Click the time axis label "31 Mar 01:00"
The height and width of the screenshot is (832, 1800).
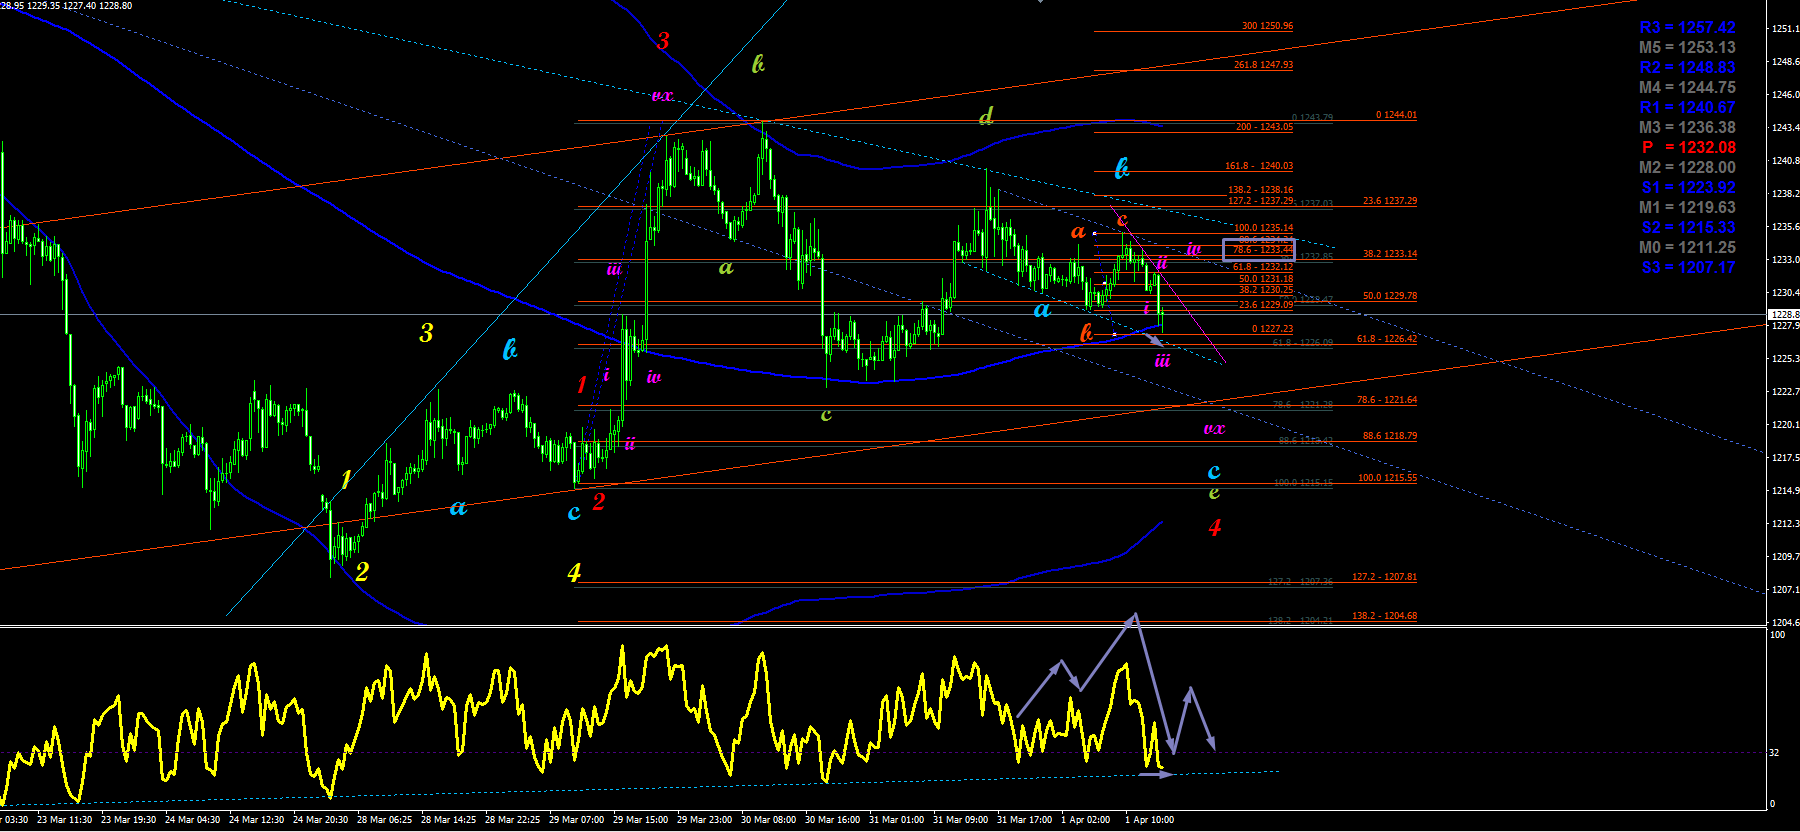897,820
